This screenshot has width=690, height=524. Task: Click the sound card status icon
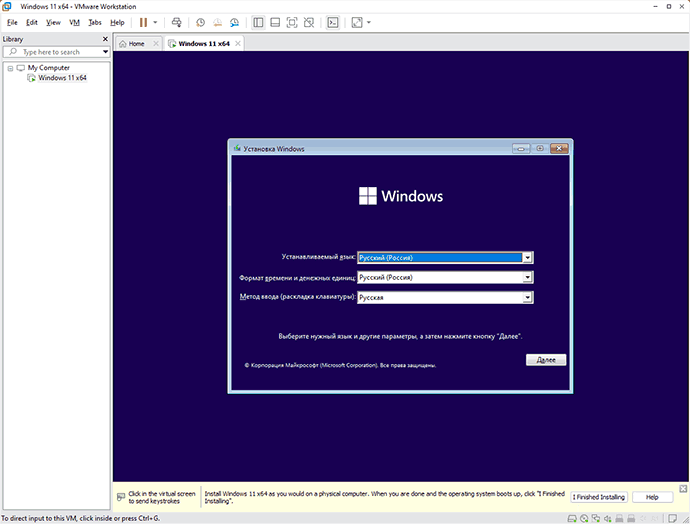coord(607,519)
